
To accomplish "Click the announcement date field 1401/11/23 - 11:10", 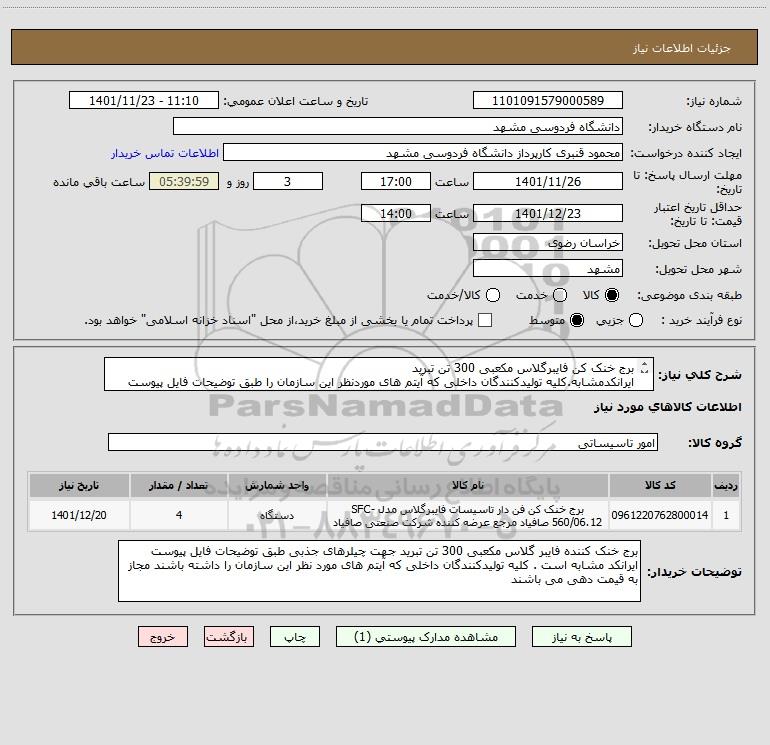I will coord(143,101).
